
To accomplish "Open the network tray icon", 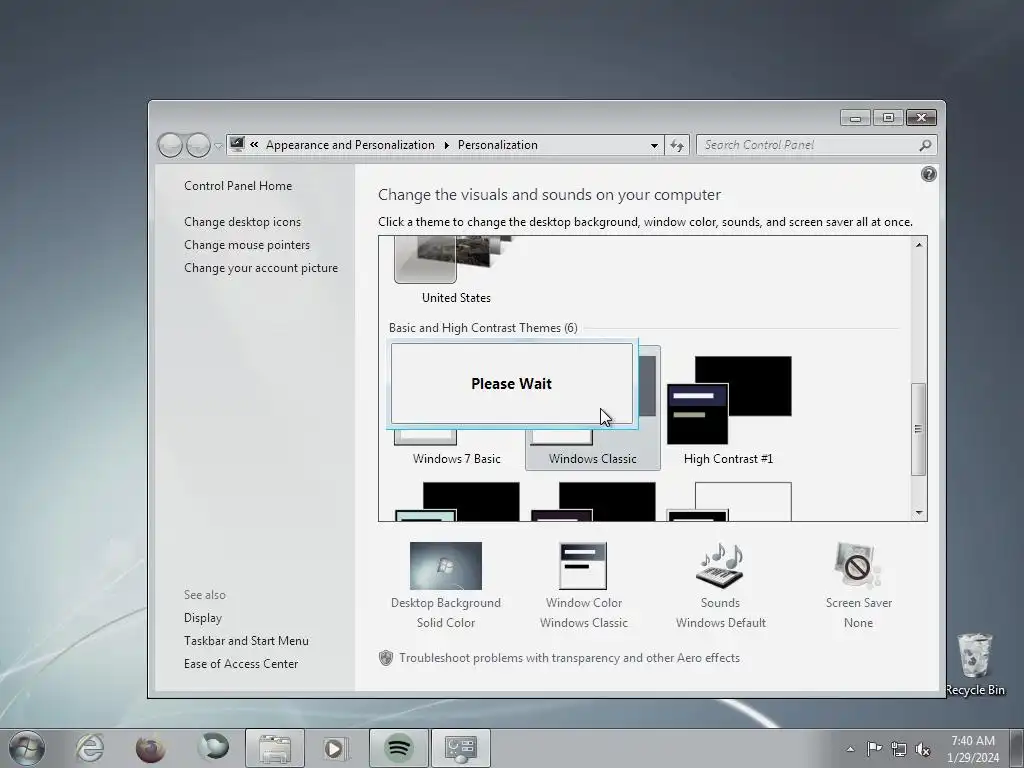I will (899, 749).
